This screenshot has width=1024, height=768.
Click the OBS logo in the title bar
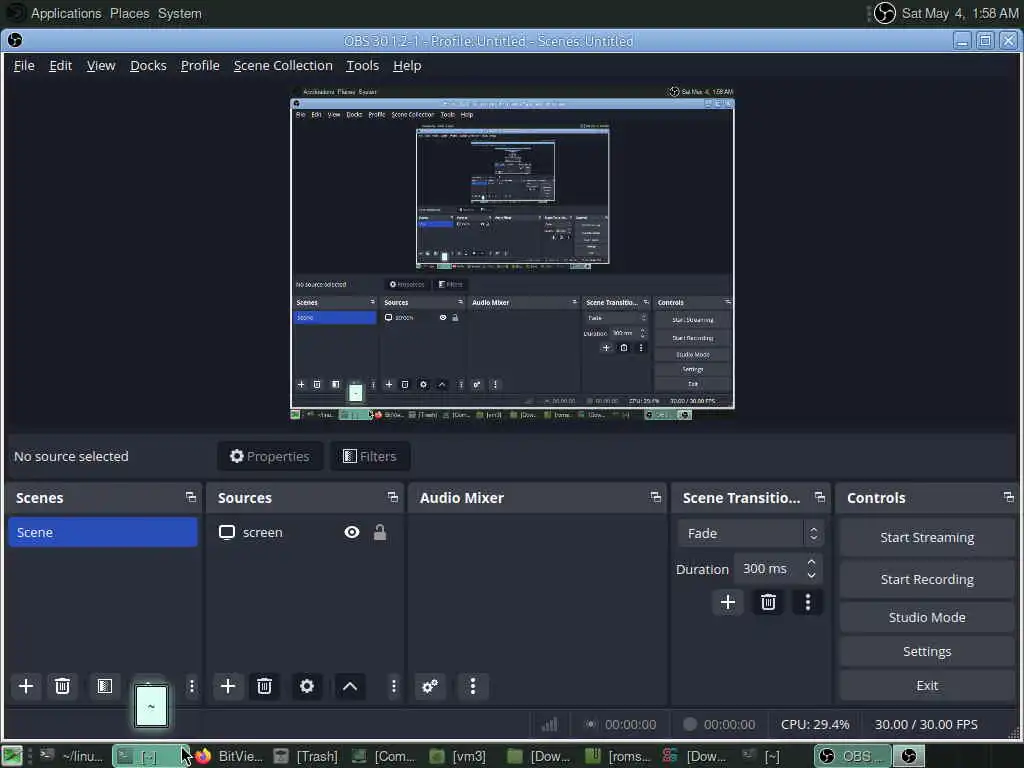(14, 40)
